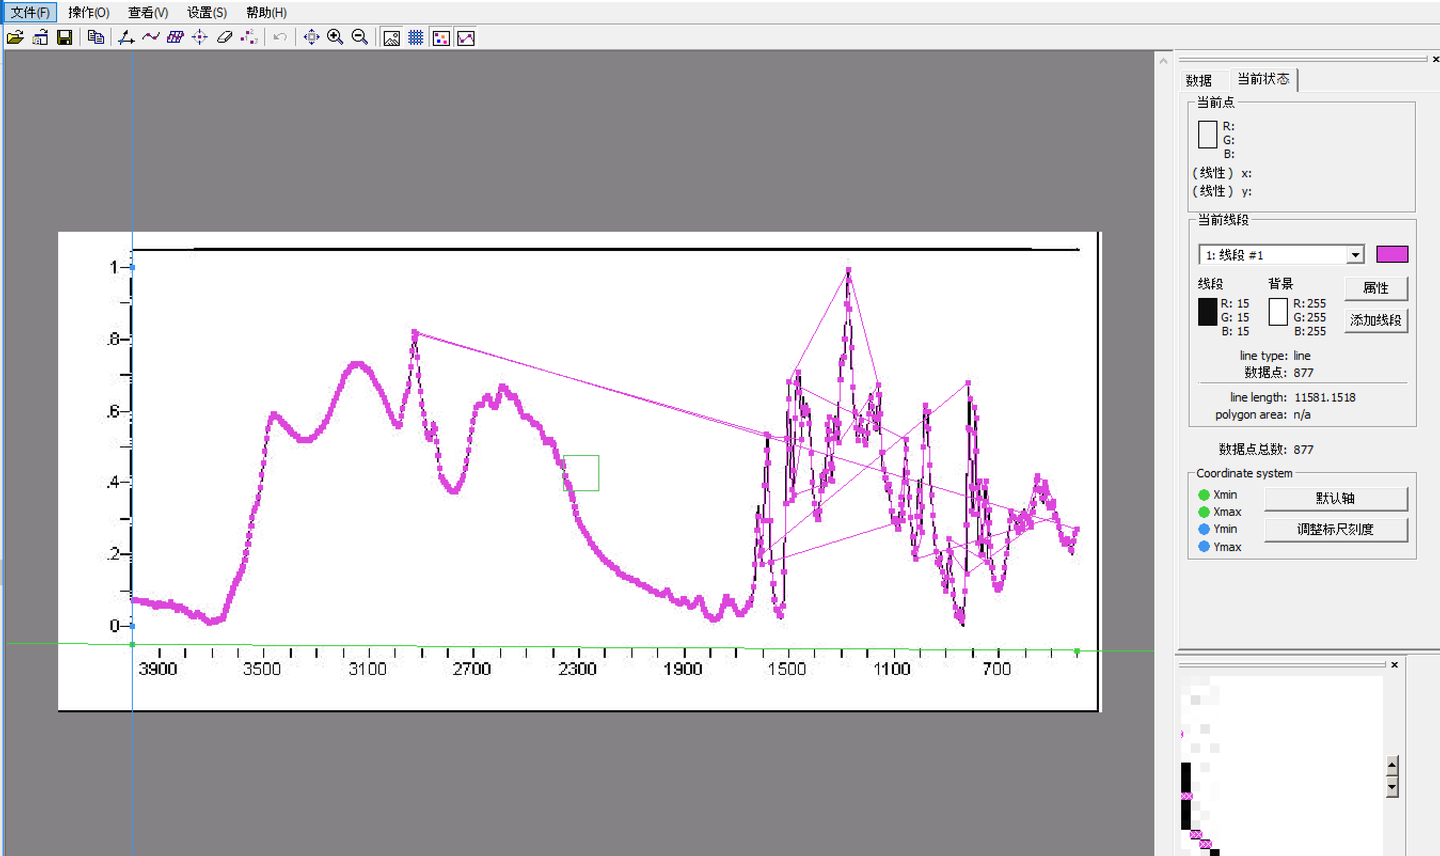Screen dimensions: 1440x856
Task: Choose the point capture crosshair tool
Action: coord(200,38)
